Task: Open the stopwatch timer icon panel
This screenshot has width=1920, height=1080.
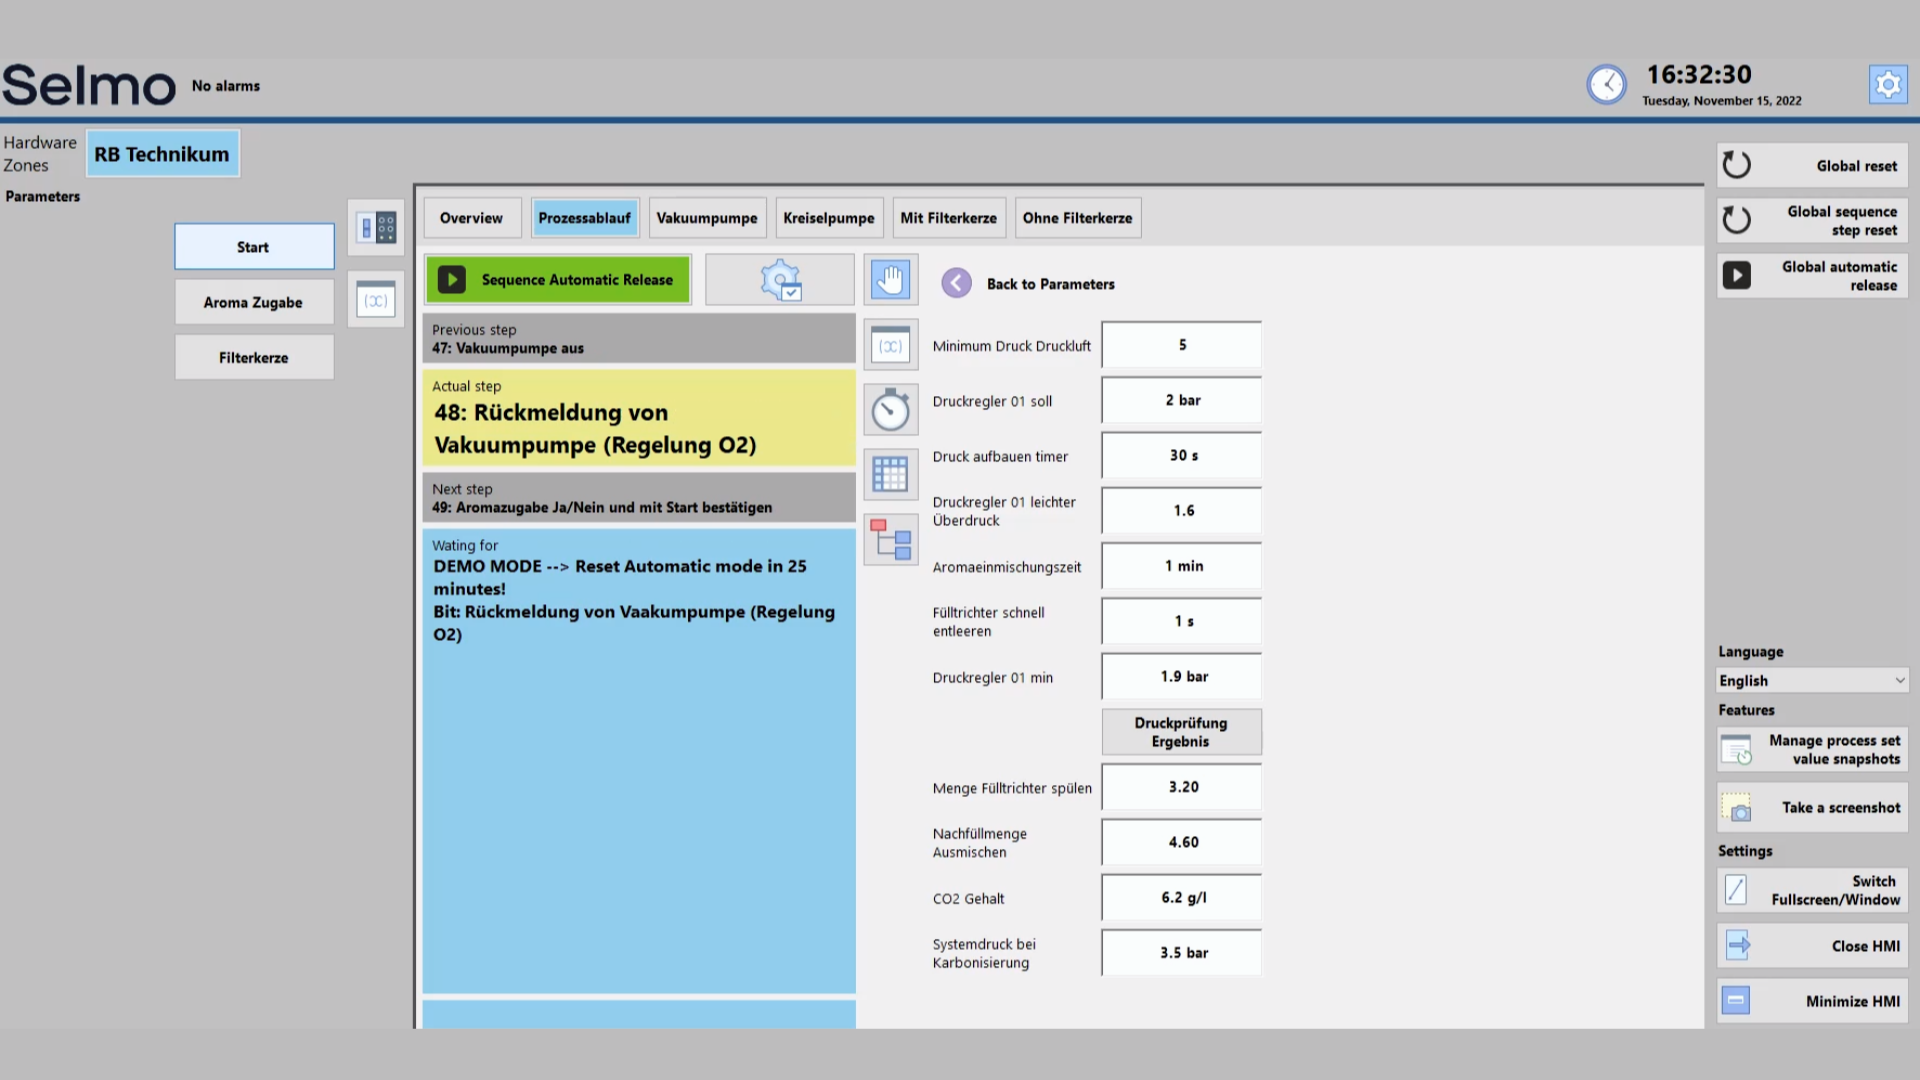Action: pyautogui.click(x=890, y=410)
